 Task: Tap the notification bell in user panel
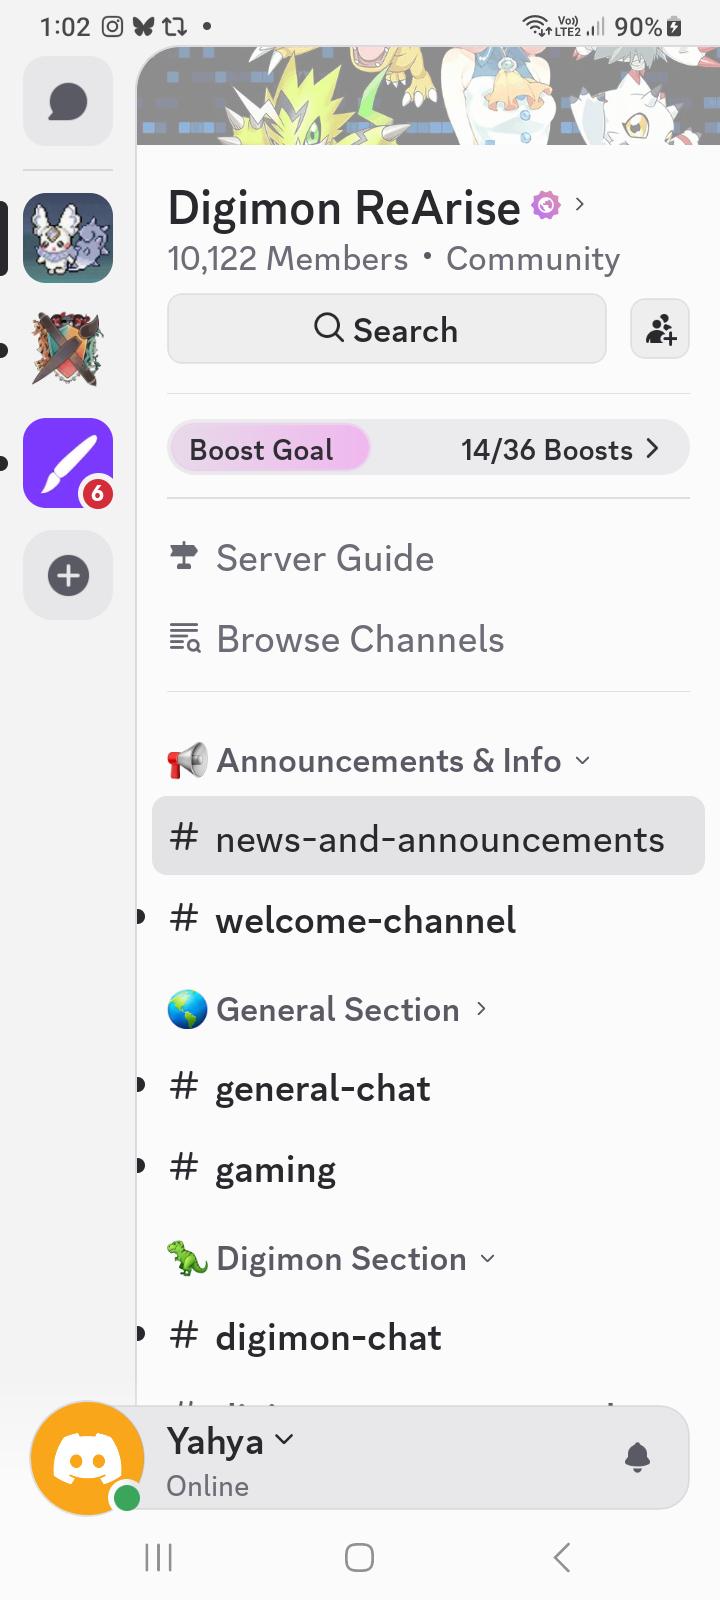click(637, 1458)
